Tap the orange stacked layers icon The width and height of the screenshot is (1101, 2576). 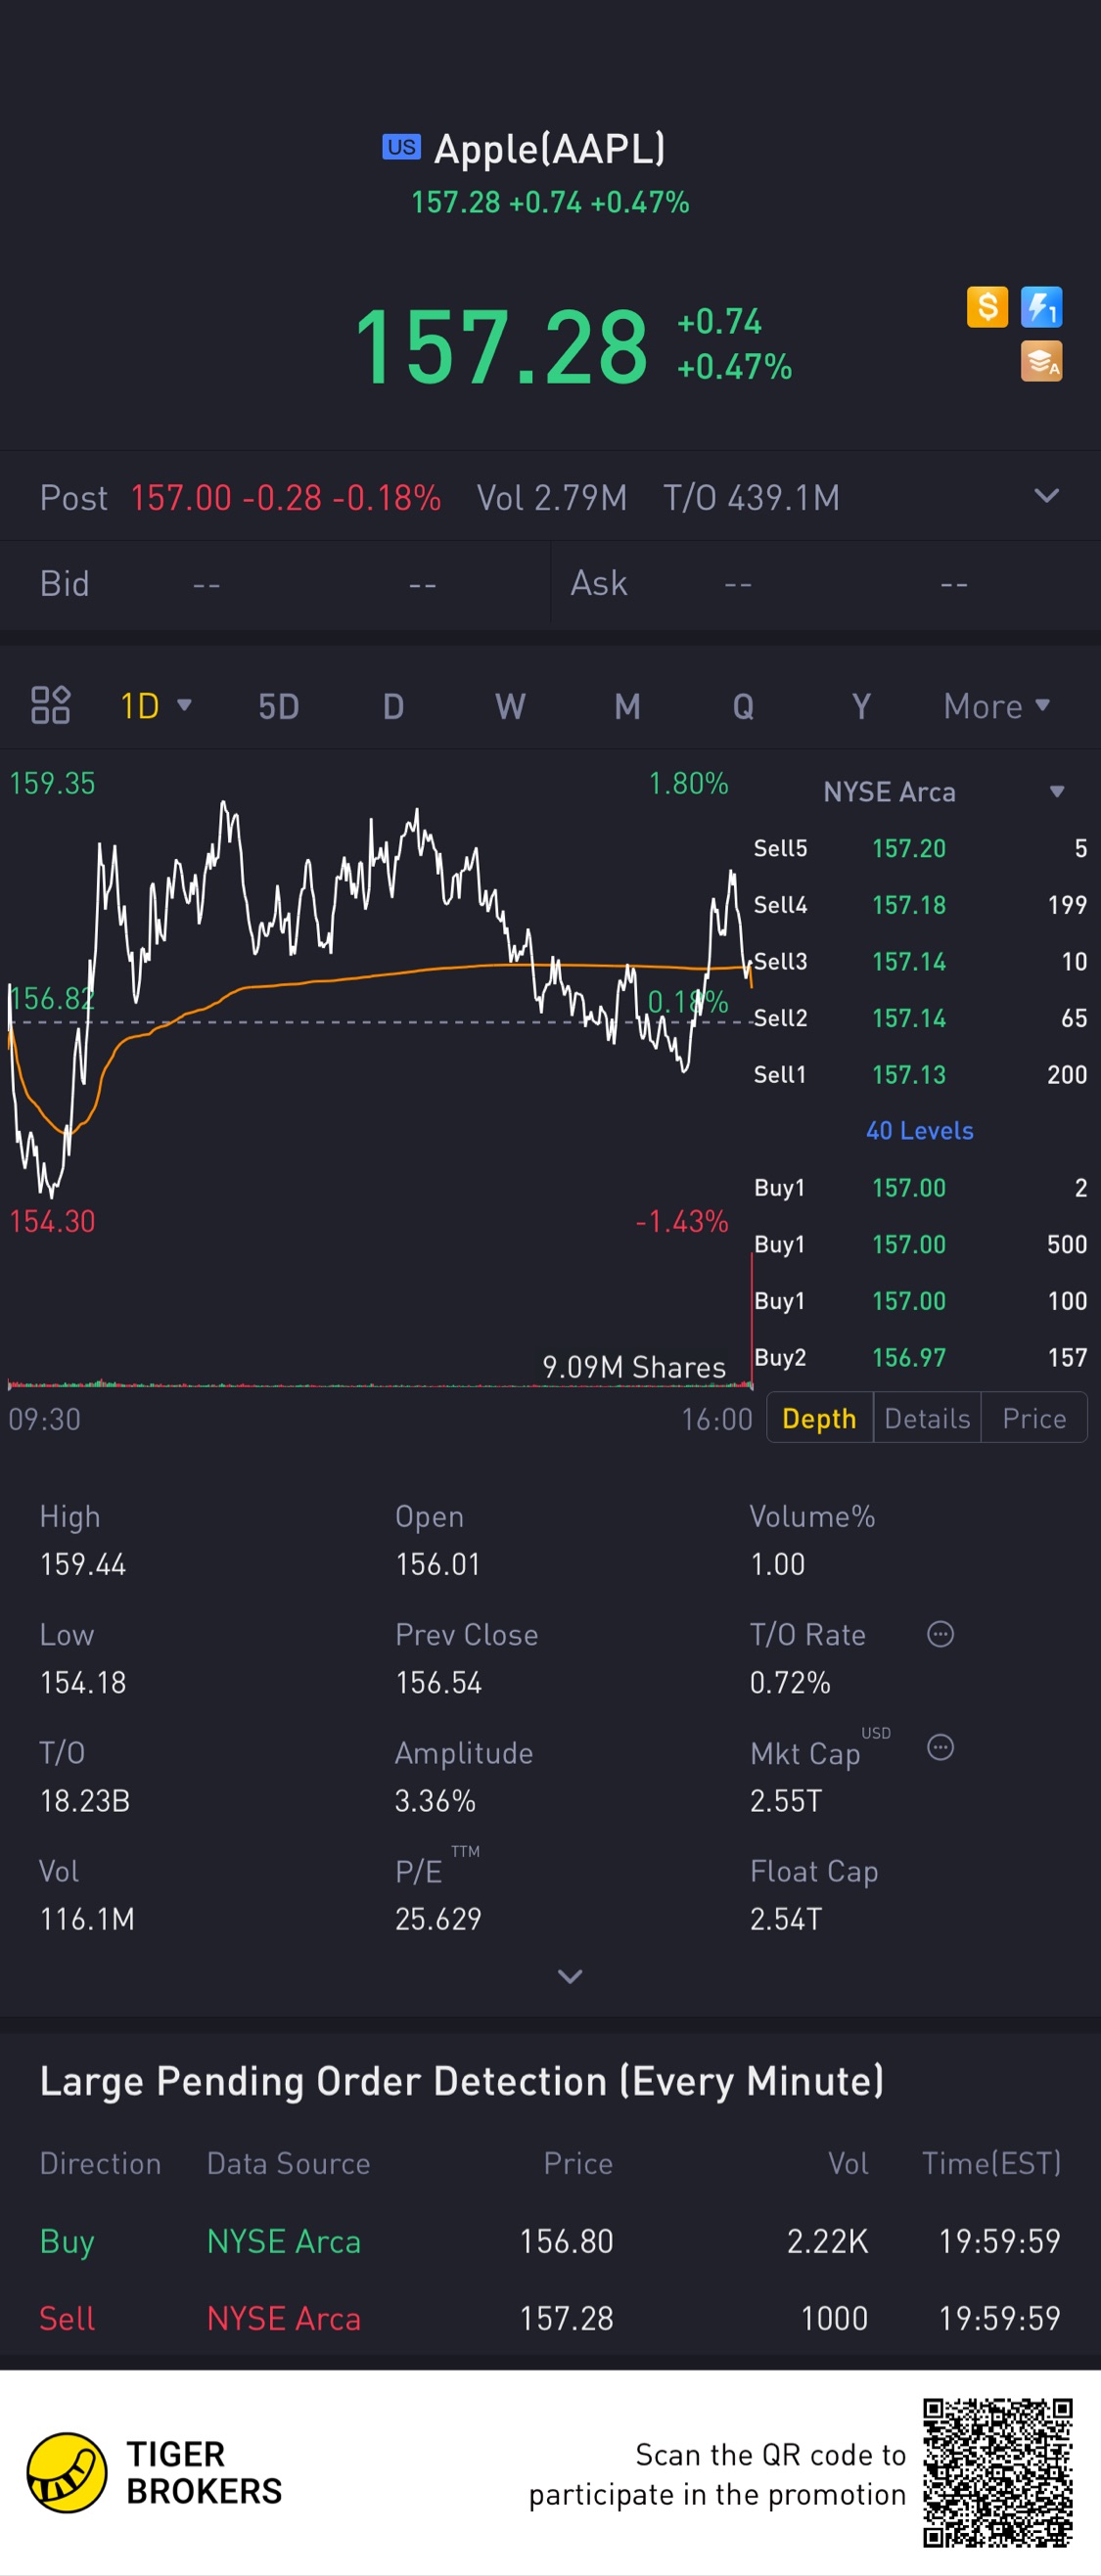coord(1041,361)
